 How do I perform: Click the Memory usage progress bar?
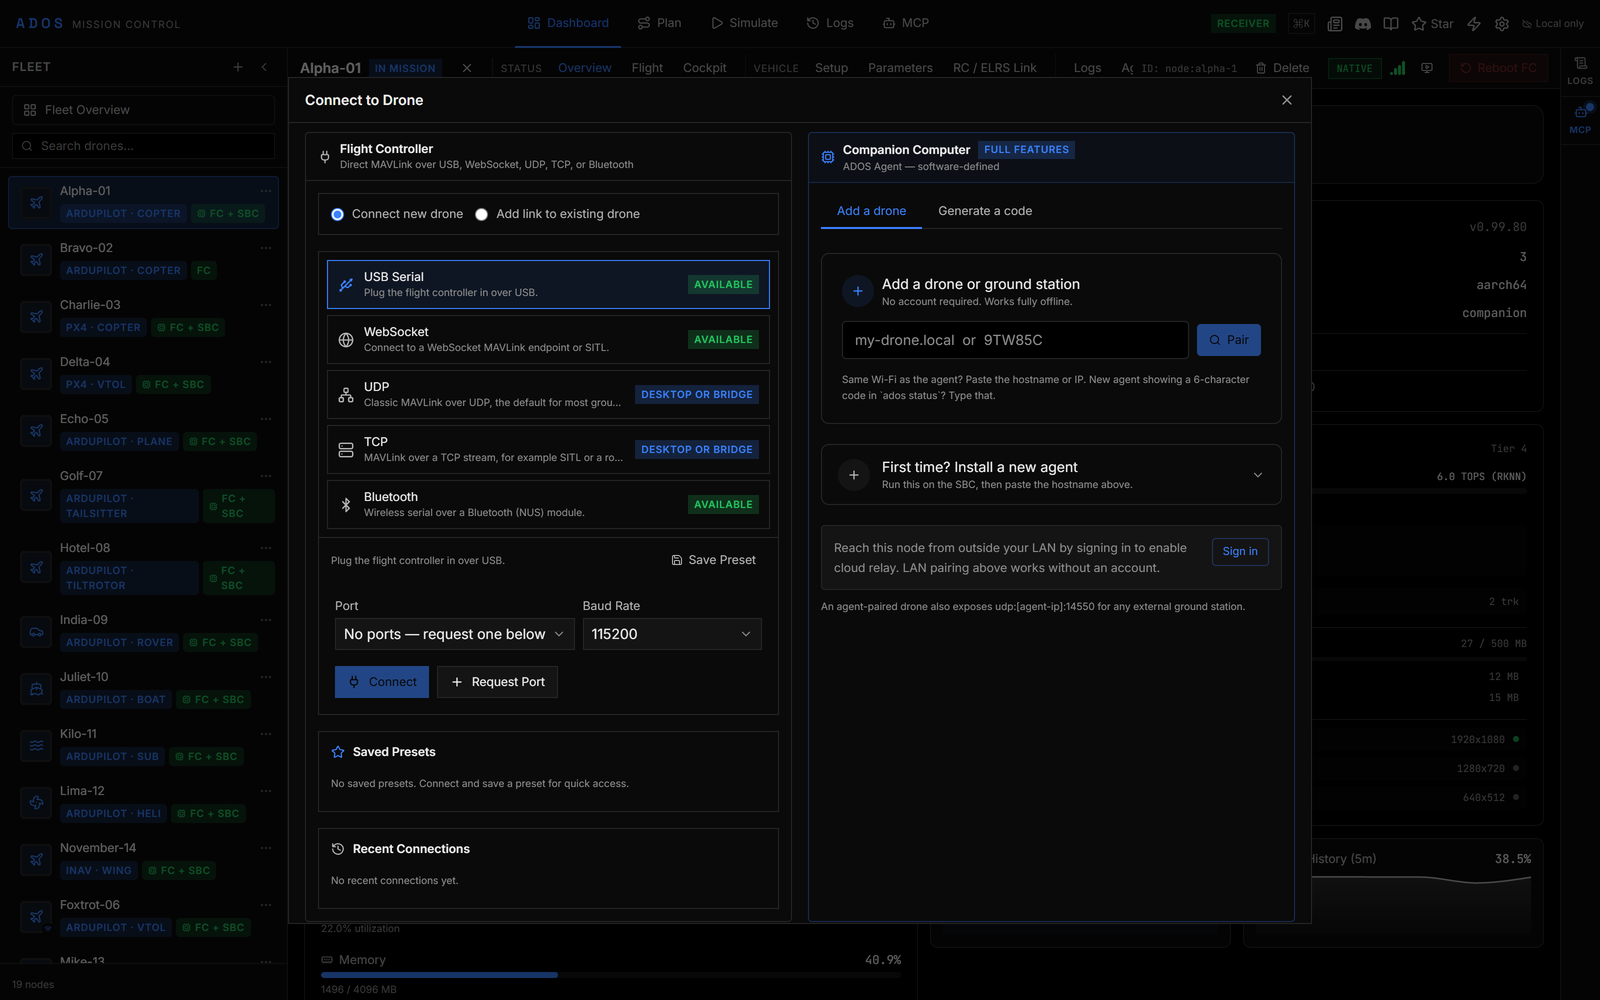coord(611,975)
